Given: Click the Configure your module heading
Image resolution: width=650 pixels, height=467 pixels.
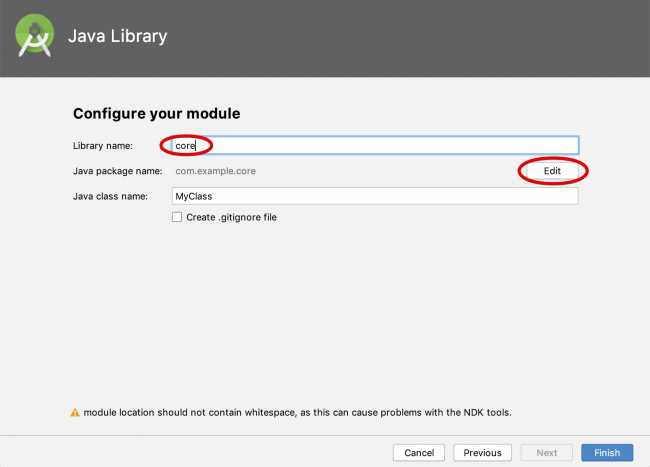Looking at the screenshot, I should [157, 114].
